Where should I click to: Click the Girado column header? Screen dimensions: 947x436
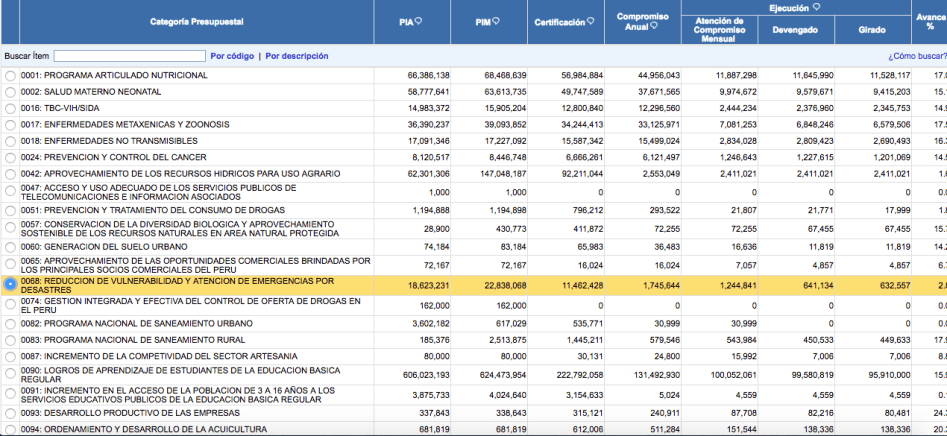point(871,30)
